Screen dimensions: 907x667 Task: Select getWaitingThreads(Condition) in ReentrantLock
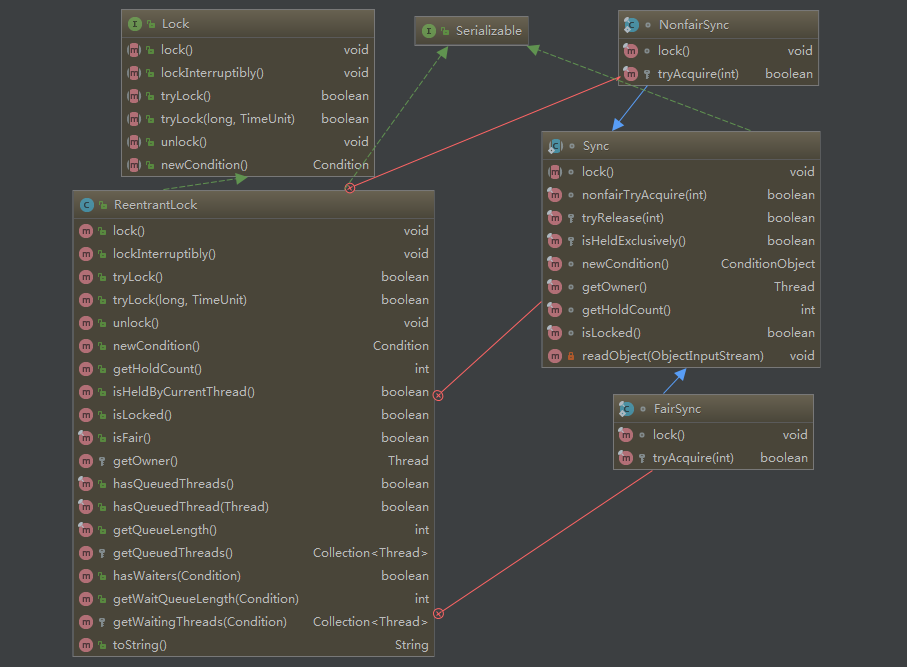pyautogui.click(x=199, y=622)
